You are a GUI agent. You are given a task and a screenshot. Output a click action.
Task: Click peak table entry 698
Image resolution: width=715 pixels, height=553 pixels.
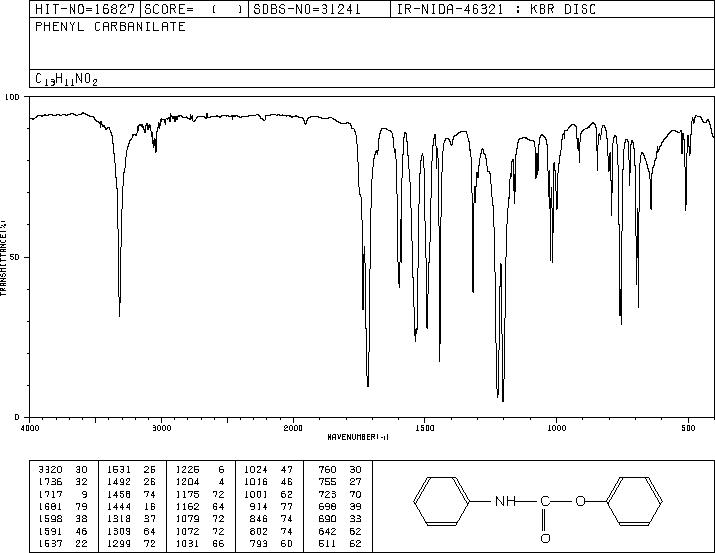(x=327, y=506)
